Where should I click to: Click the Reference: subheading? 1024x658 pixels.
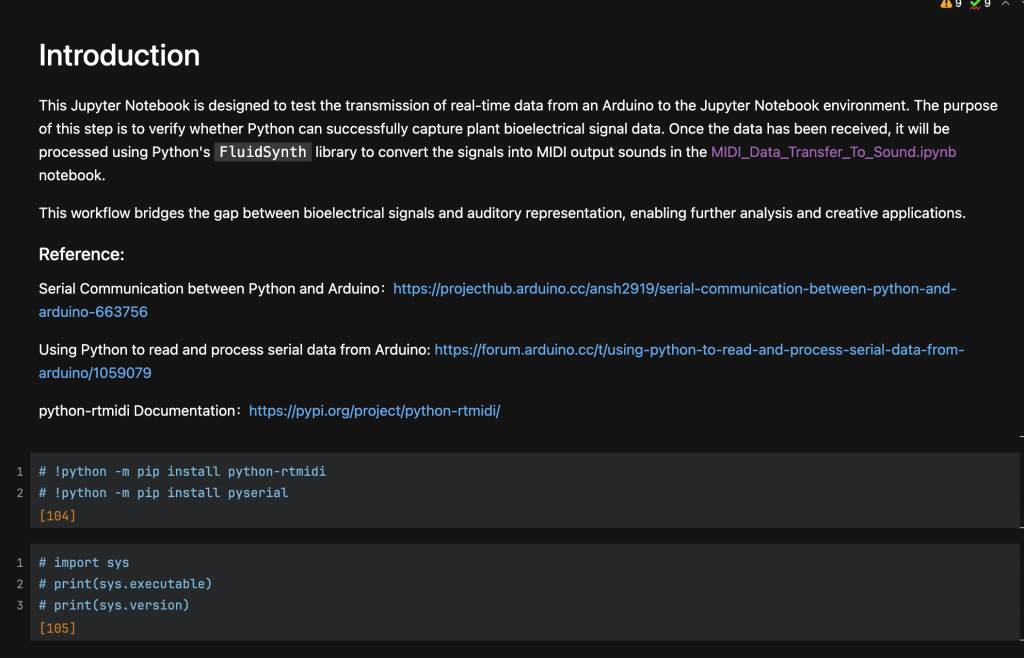coord(82,255)
